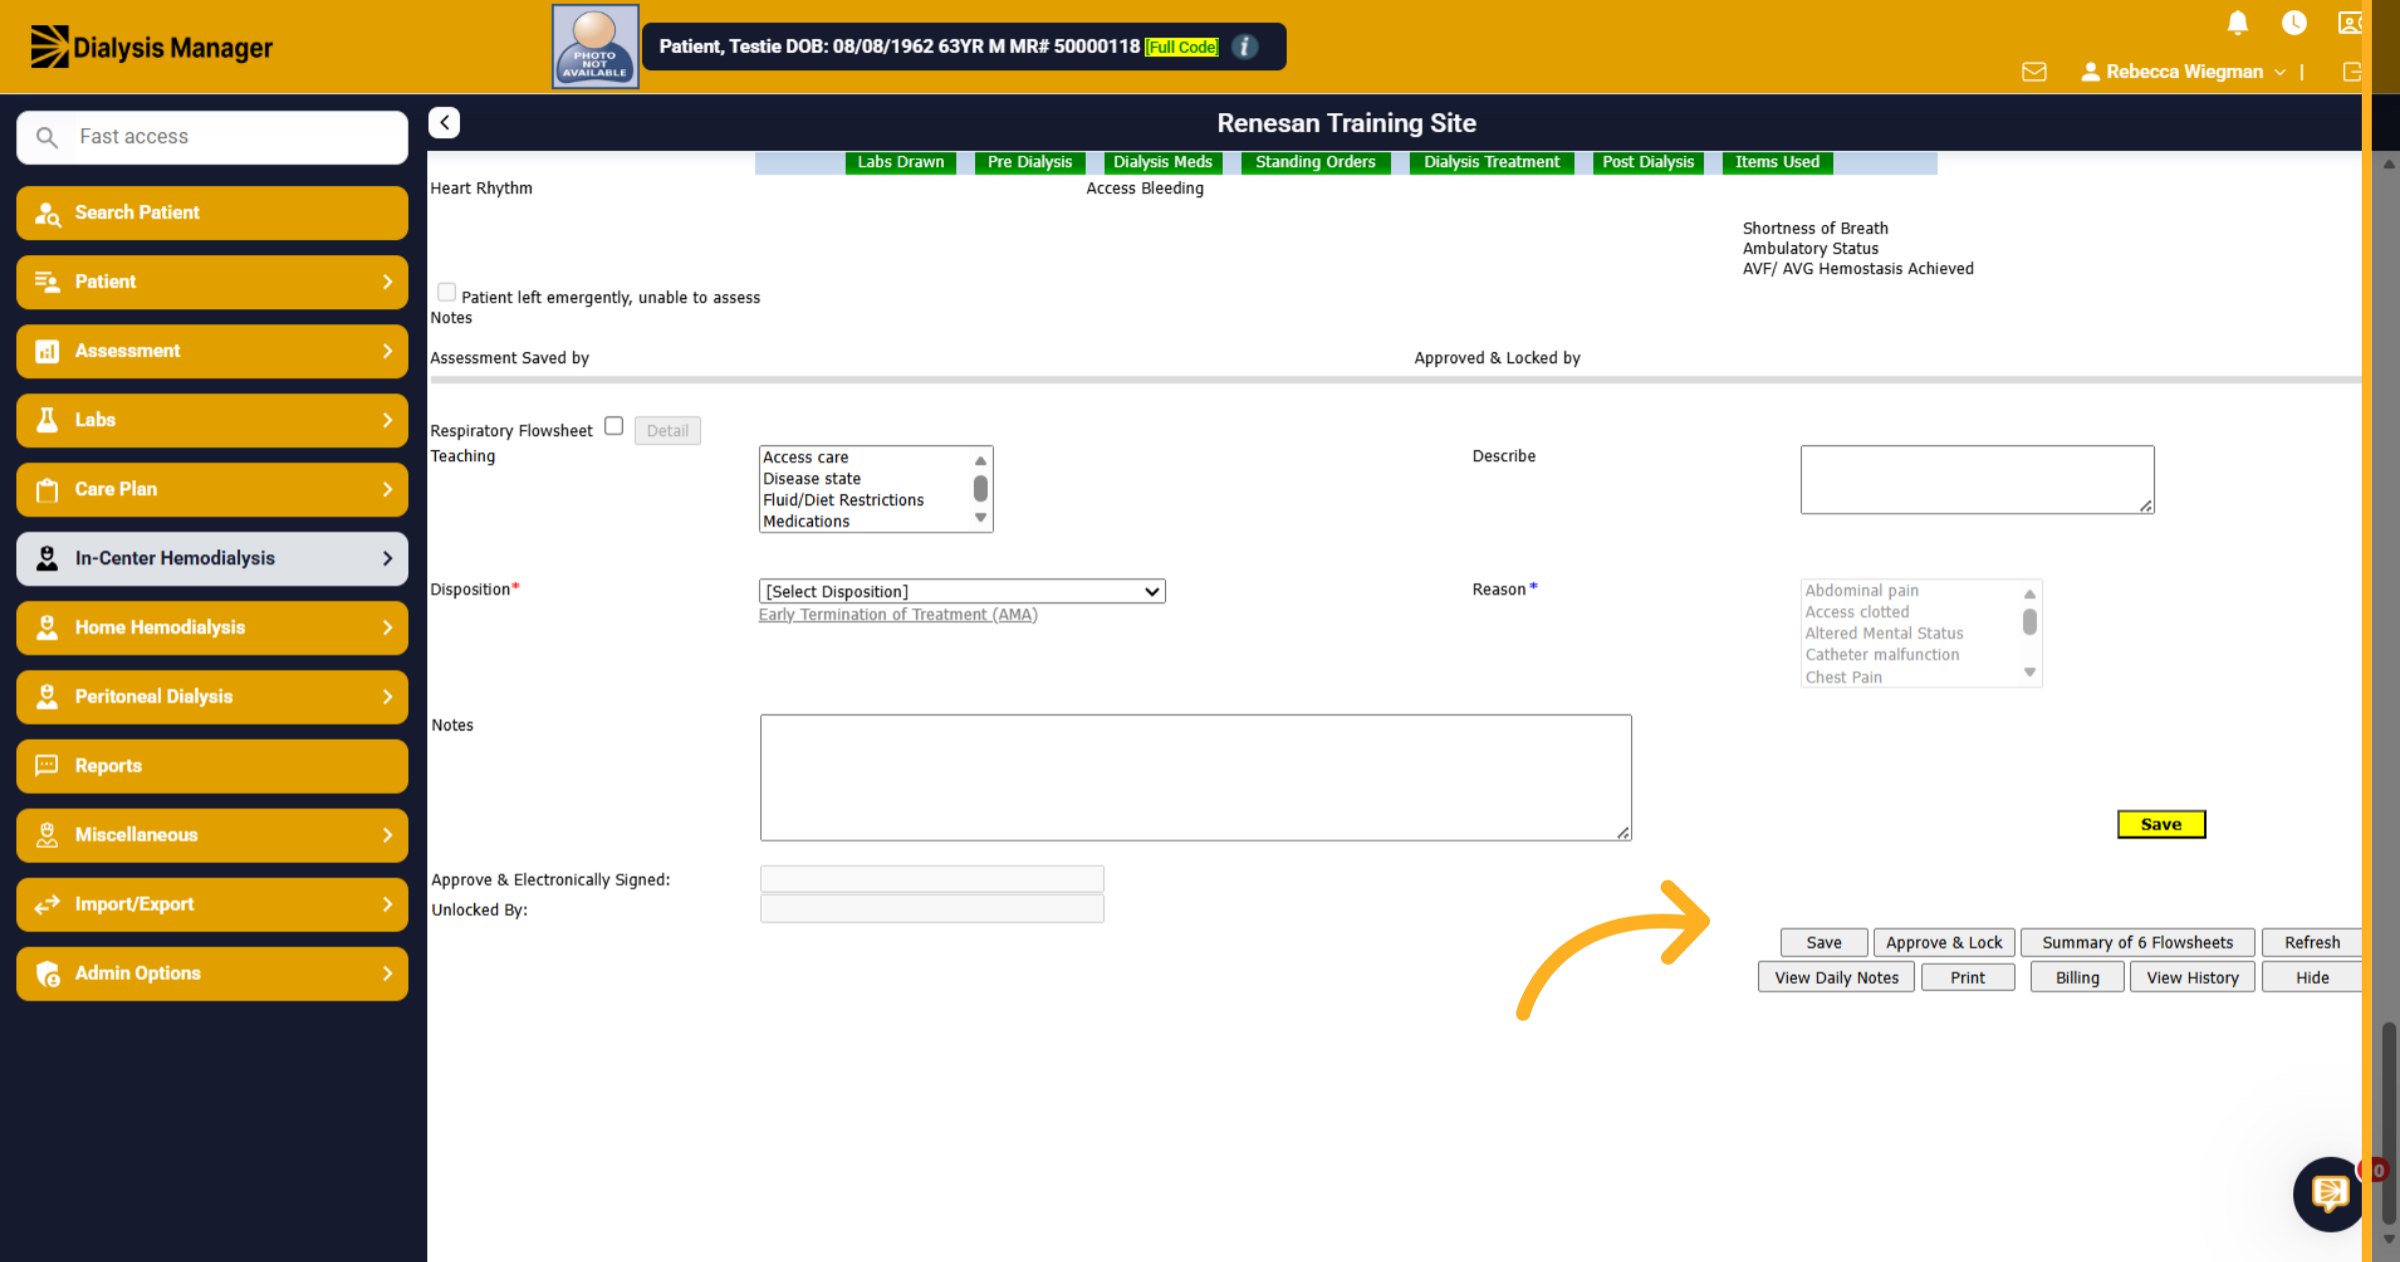Click the yellow Save button
This screenshot has height=1262, width=2400.
pyautogui.click(x=2161, y=824)
